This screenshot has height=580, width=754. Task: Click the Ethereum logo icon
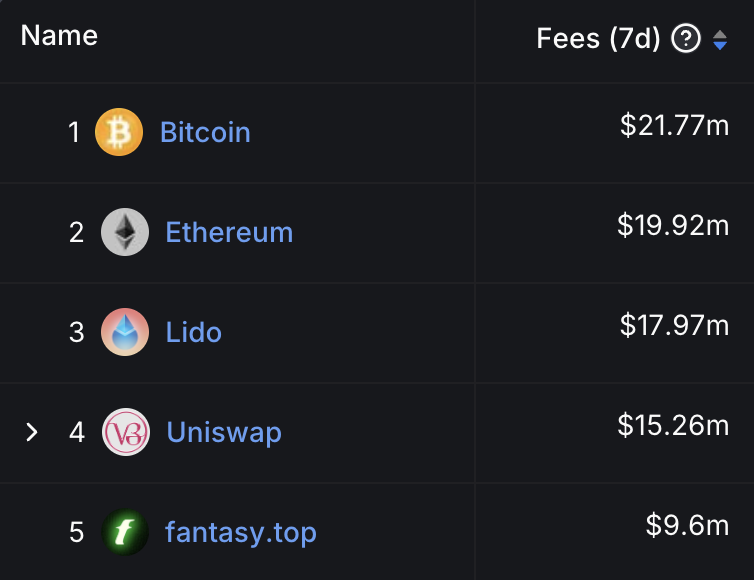125,232
